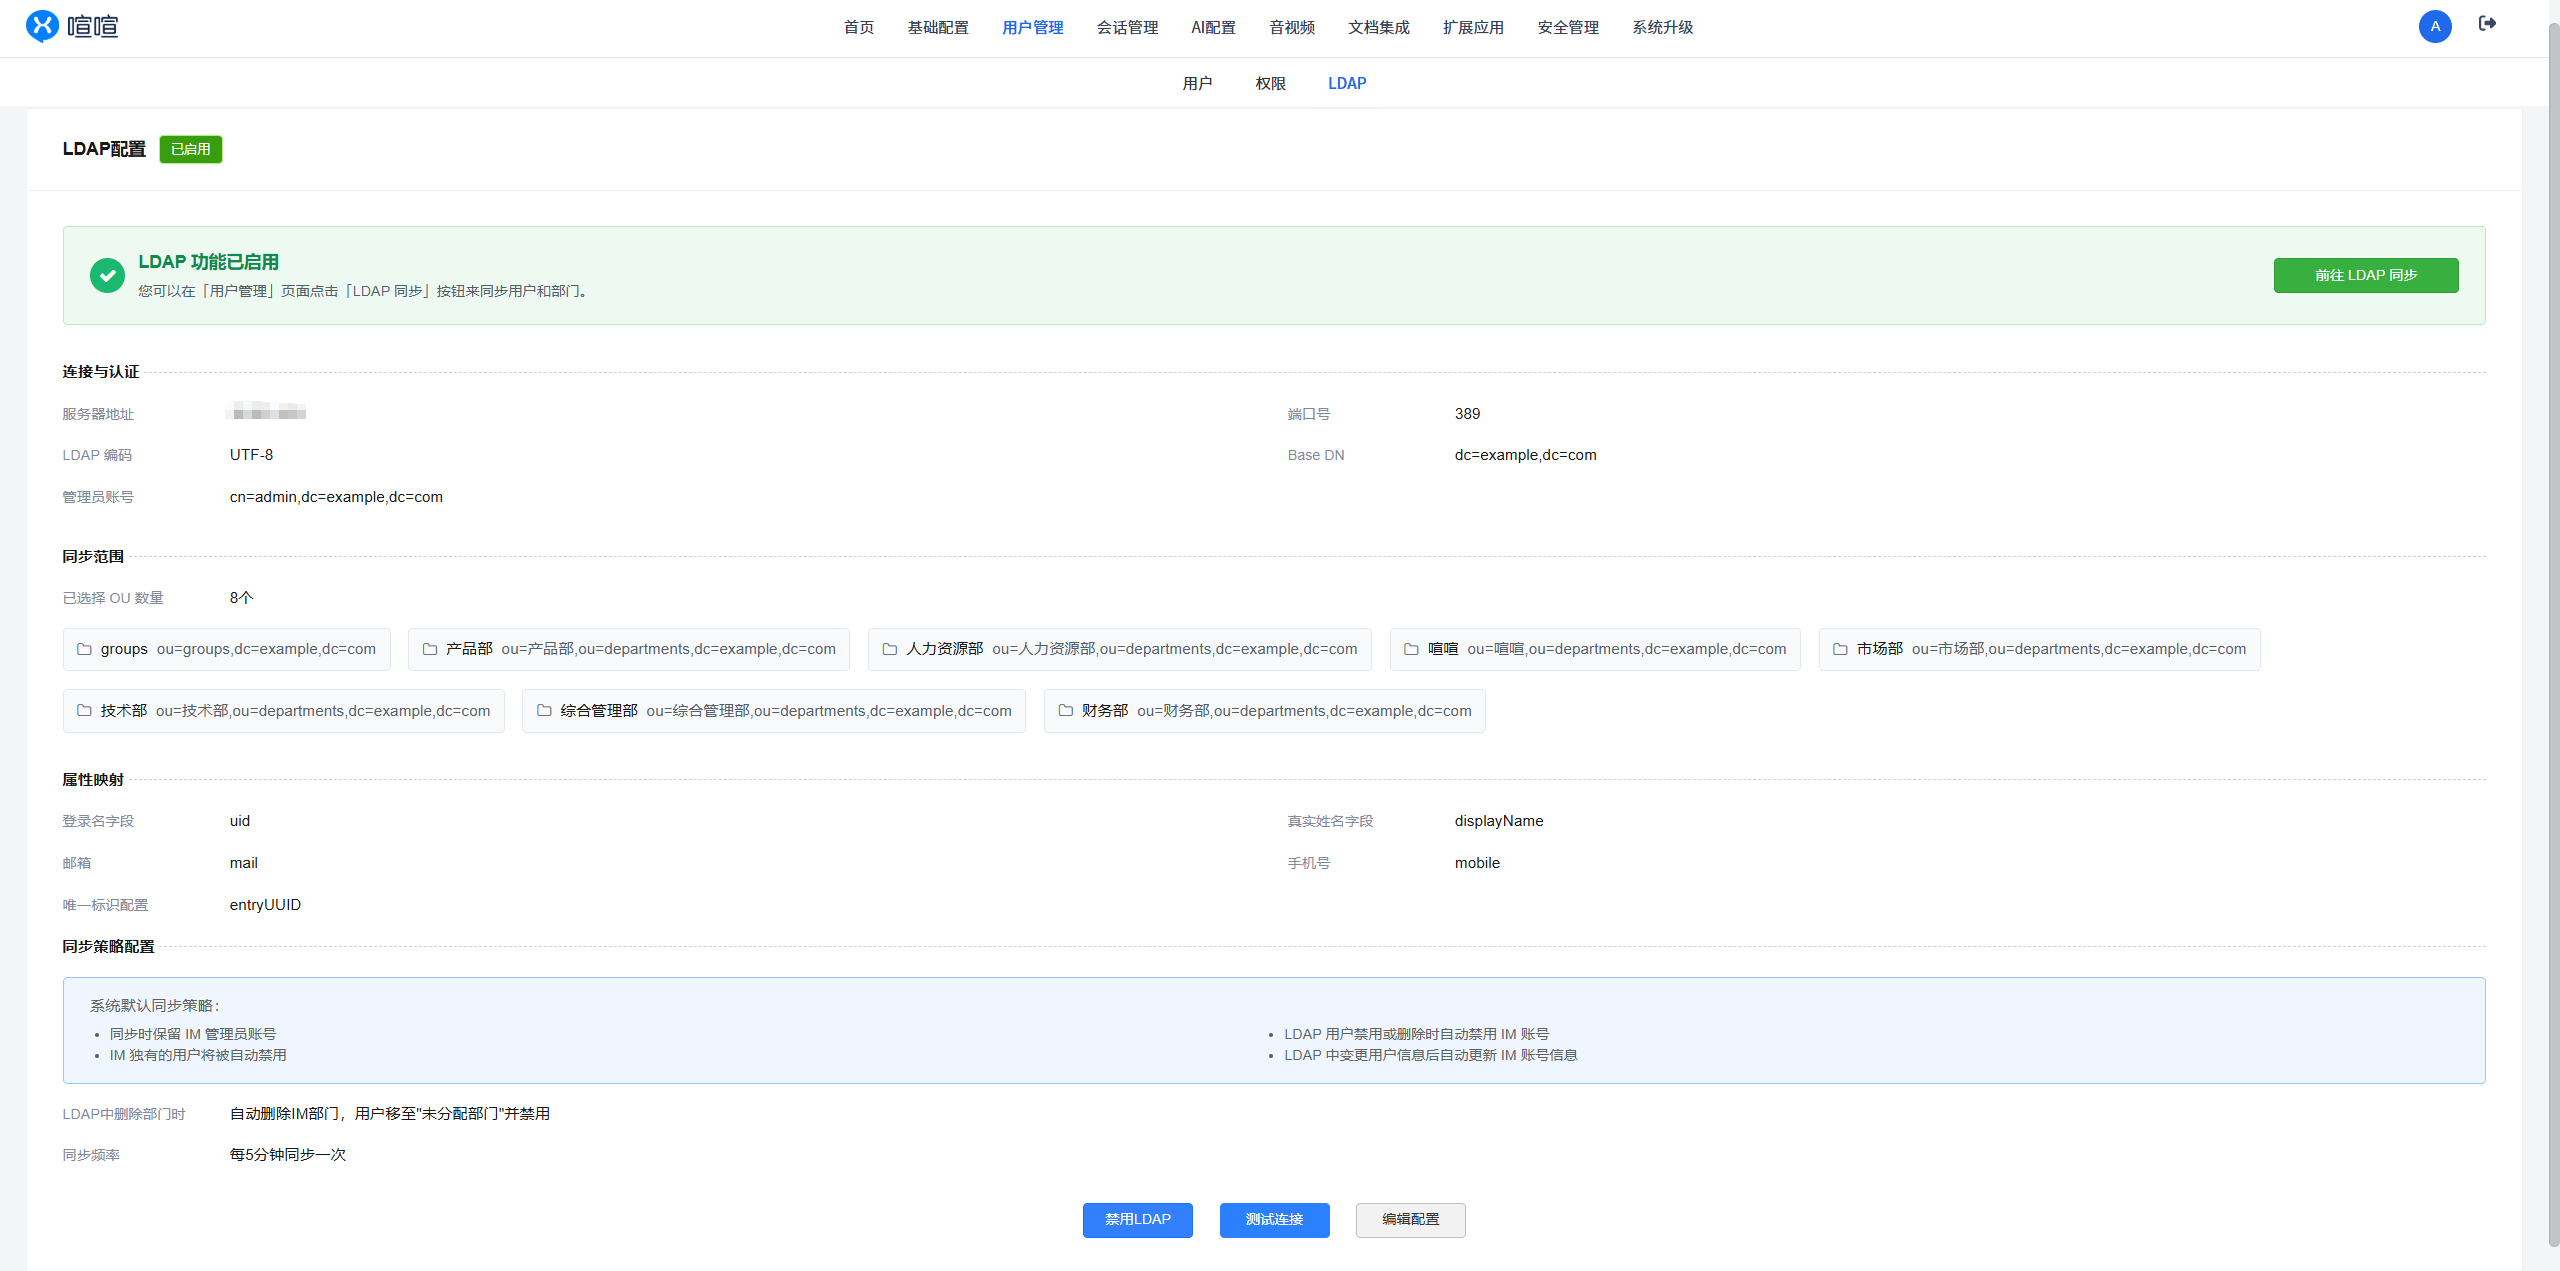Click the folder icon of groups OU
Viewport: 2560px width, 1271px height.
pos(85,650)
